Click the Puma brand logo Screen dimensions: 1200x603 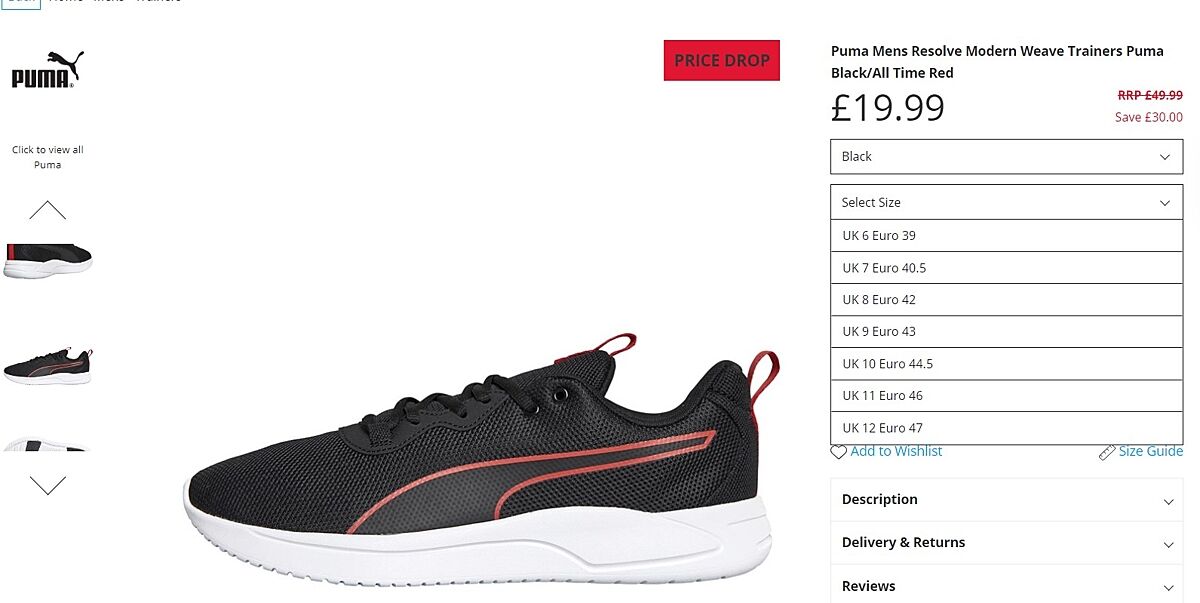pyautogui.click(x=47, y=70)
